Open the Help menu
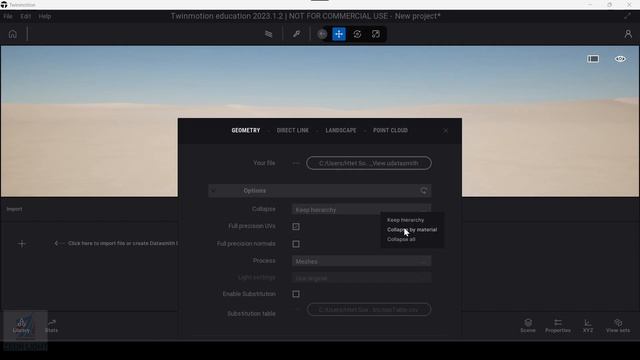Viewport: 640px width, 360px height. [44, 16]
